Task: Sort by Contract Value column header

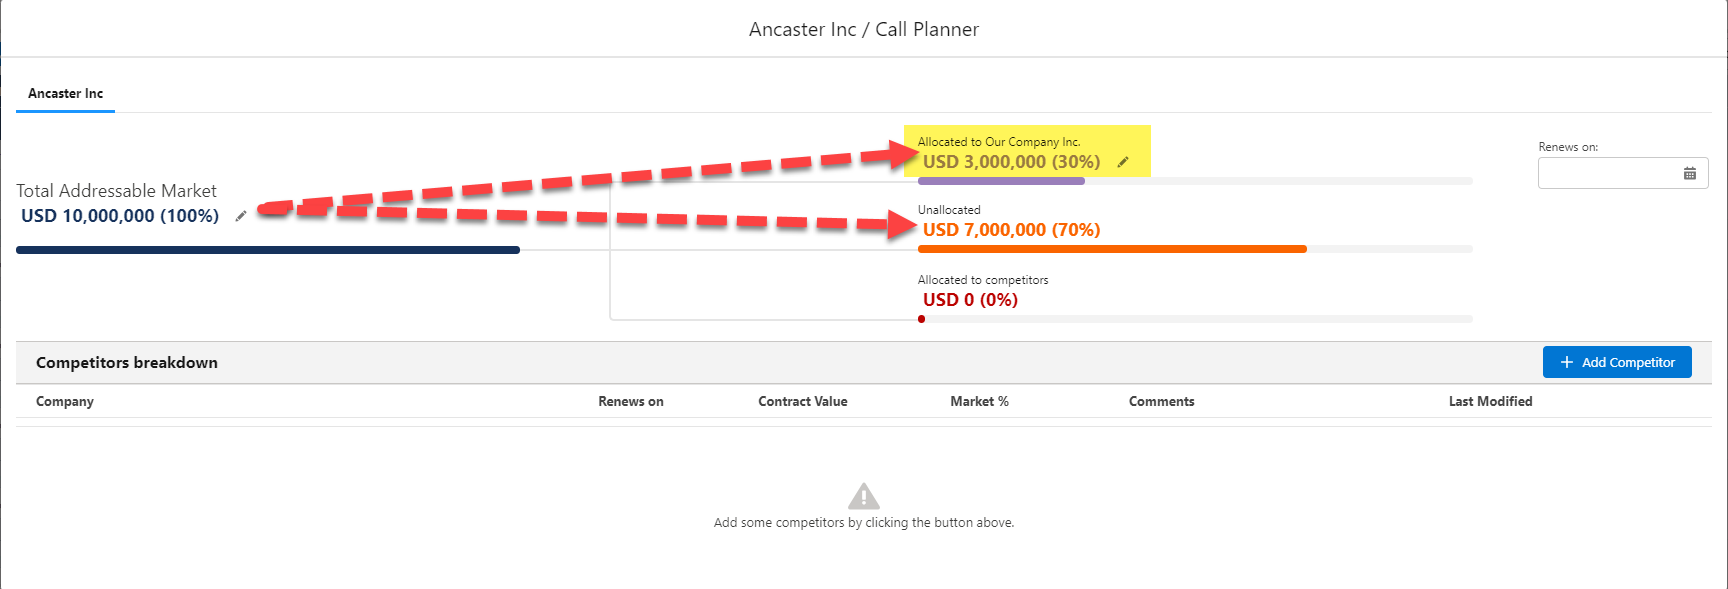Action: pos(802,401)
